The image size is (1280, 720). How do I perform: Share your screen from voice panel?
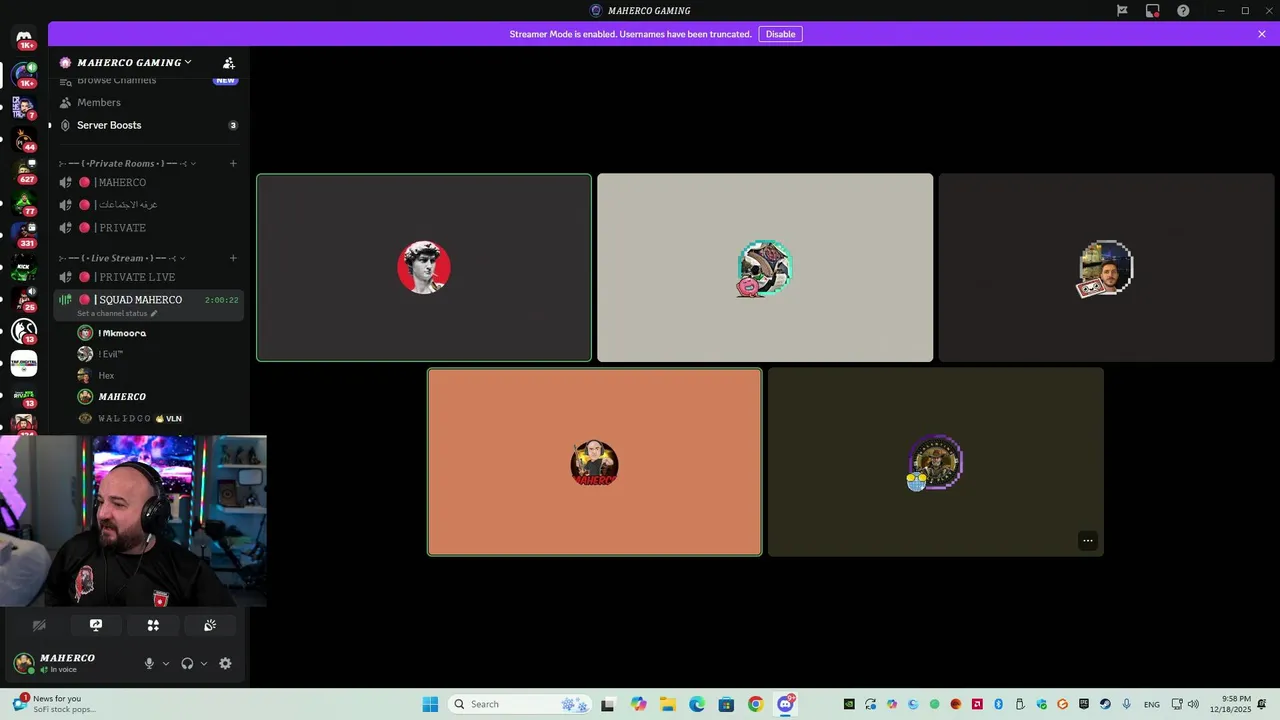click(96, 625)
